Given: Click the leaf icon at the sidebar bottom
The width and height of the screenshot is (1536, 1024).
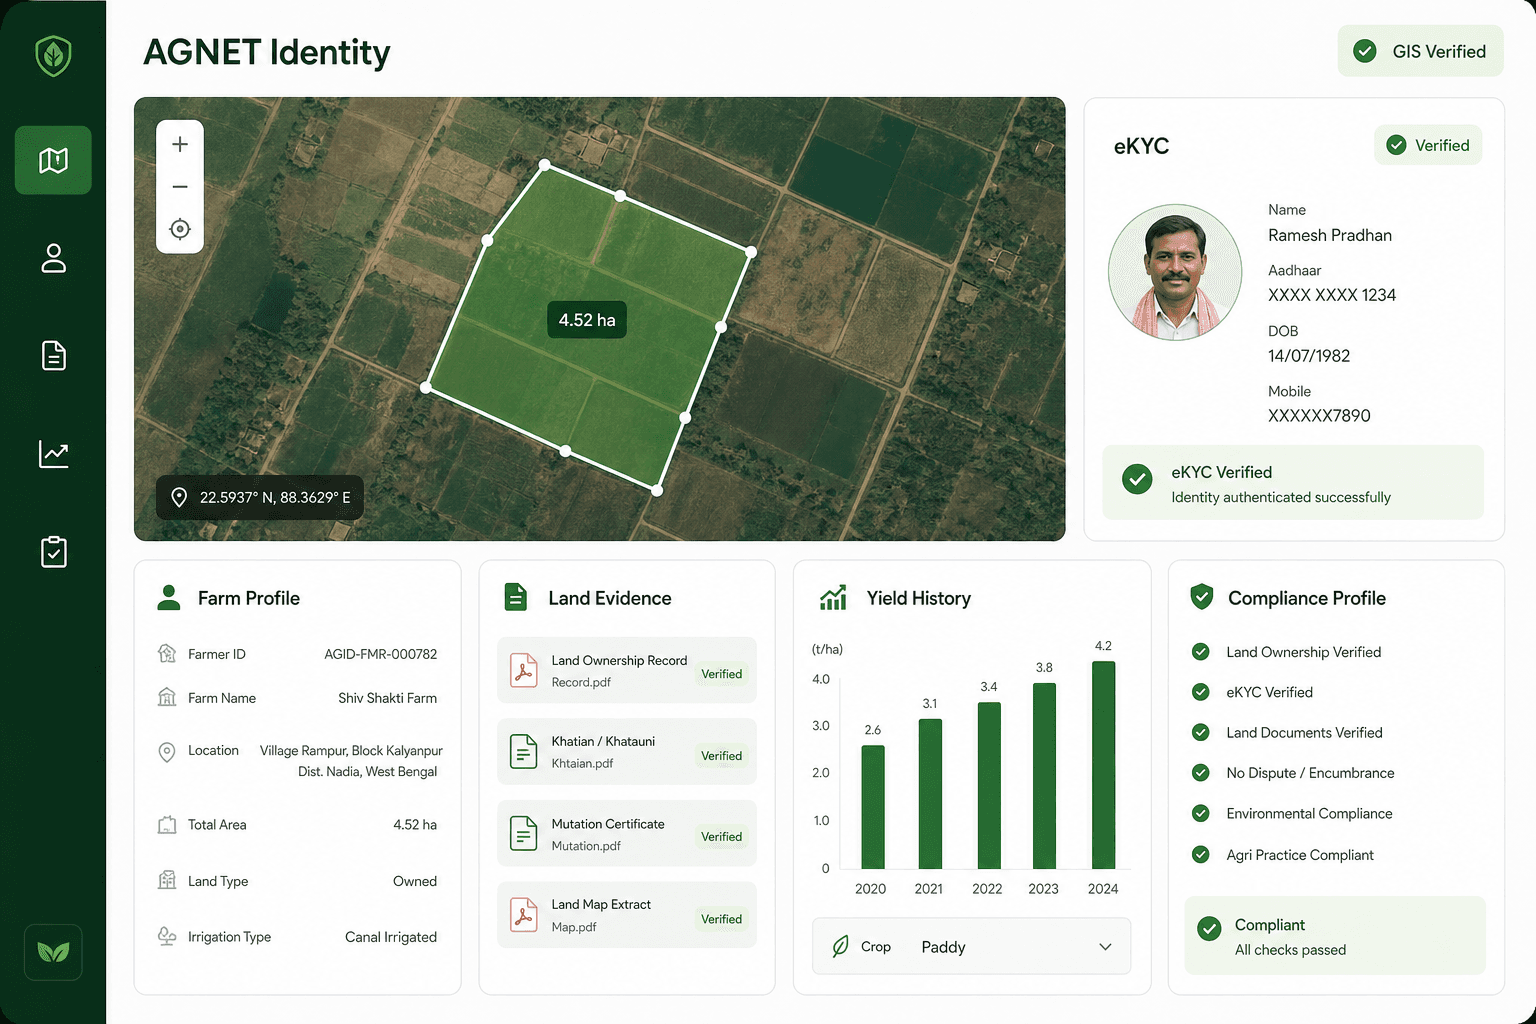Looking at the screenshot, I should tap(53, 952).
